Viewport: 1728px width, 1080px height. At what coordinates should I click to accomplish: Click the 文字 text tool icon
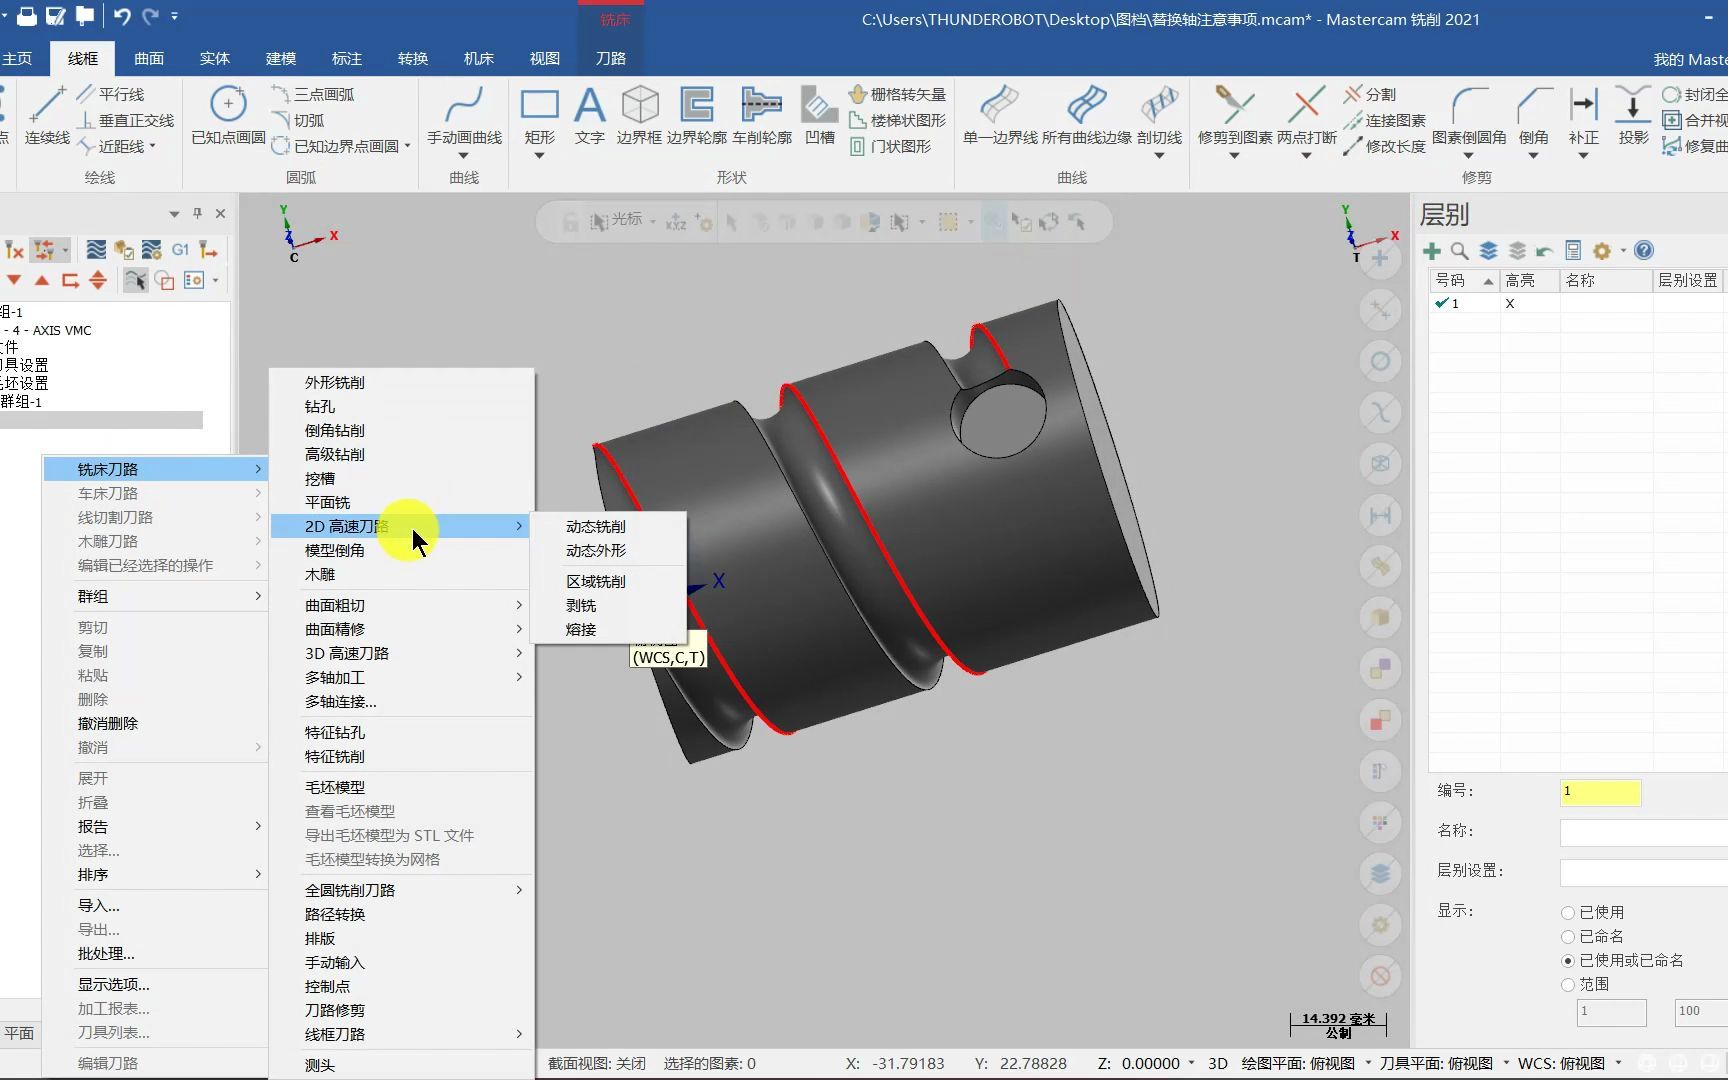(x=589, y=106)
